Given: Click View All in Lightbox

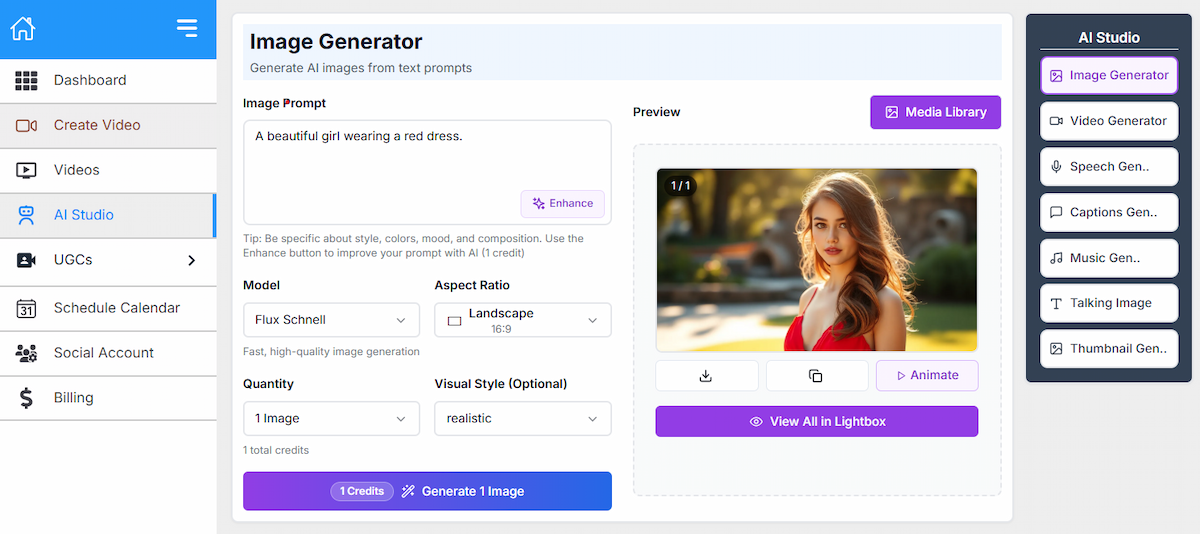Looking at the screenshot, I should click(817, 422).
